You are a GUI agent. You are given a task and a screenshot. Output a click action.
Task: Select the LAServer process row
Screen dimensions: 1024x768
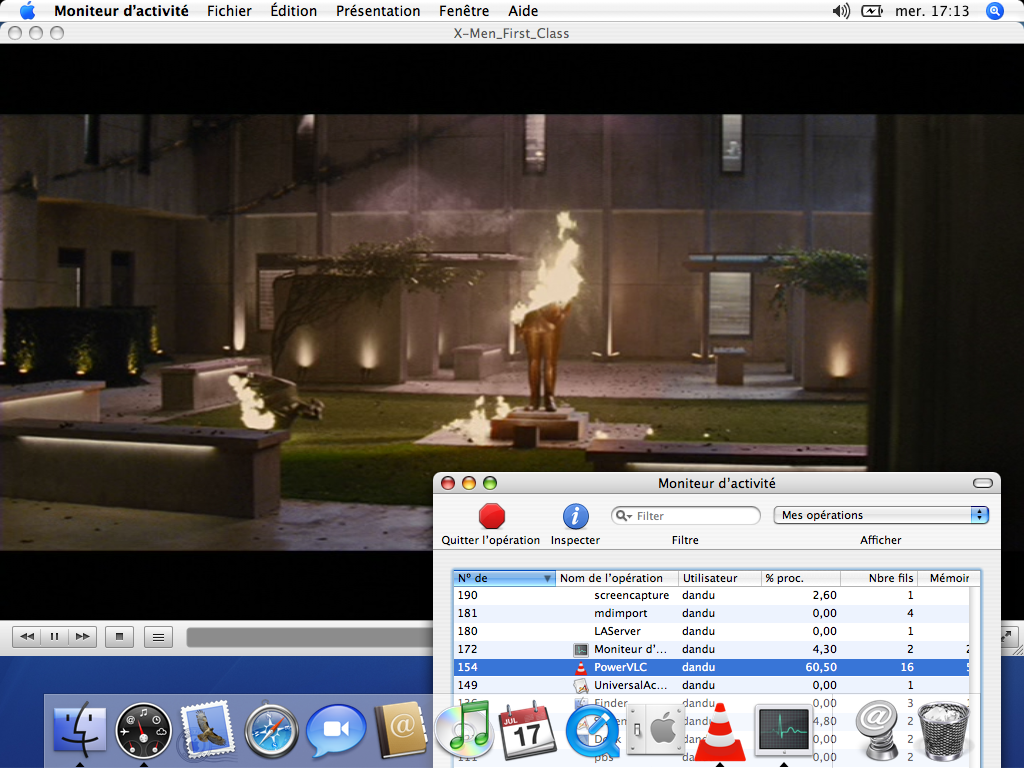coord(711,632)
